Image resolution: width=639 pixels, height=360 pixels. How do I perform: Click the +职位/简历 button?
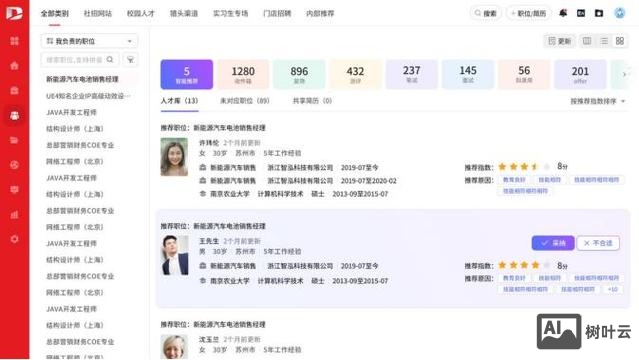(529, 13)
